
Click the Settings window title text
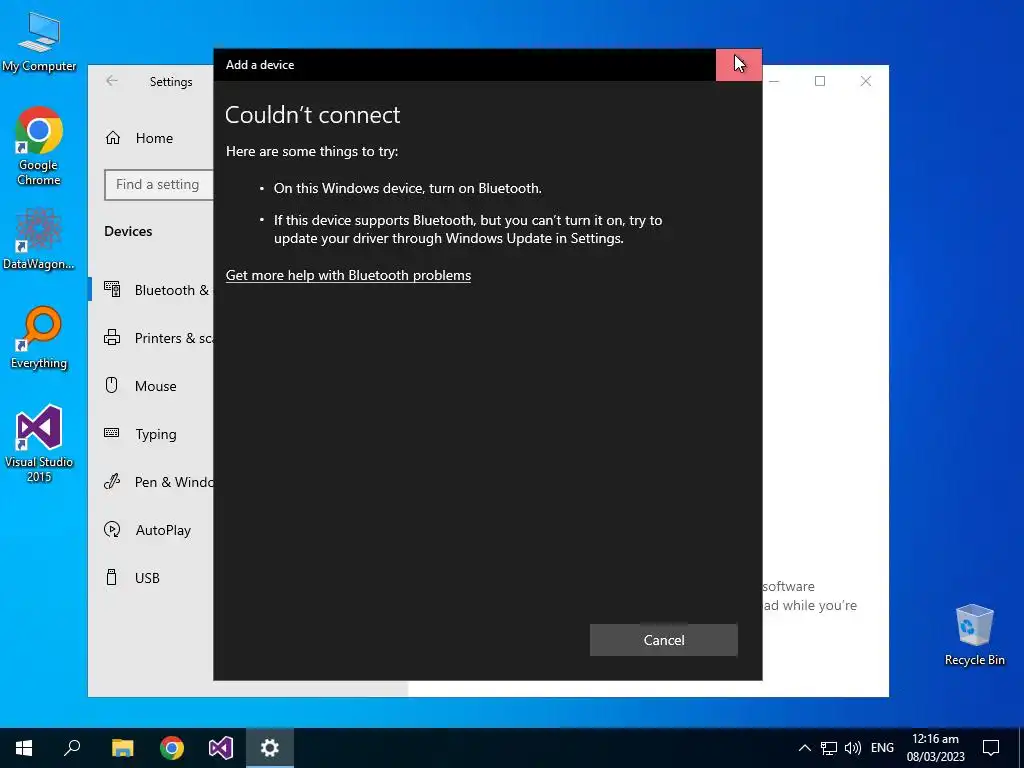pyautogui.click(x=171, y=82)
